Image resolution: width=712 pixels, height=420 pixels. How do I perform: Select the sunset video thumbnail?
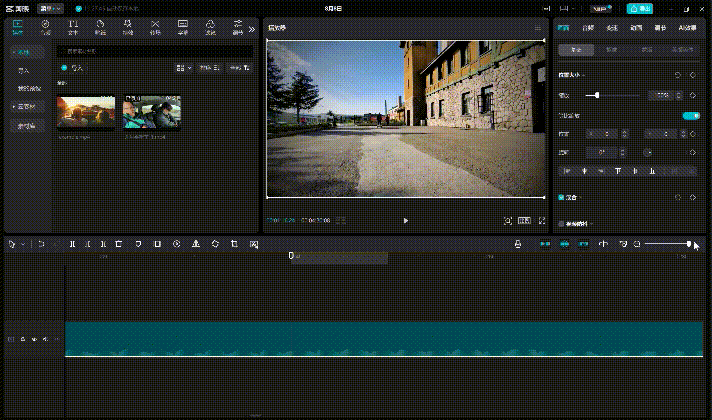coord(86,112)
